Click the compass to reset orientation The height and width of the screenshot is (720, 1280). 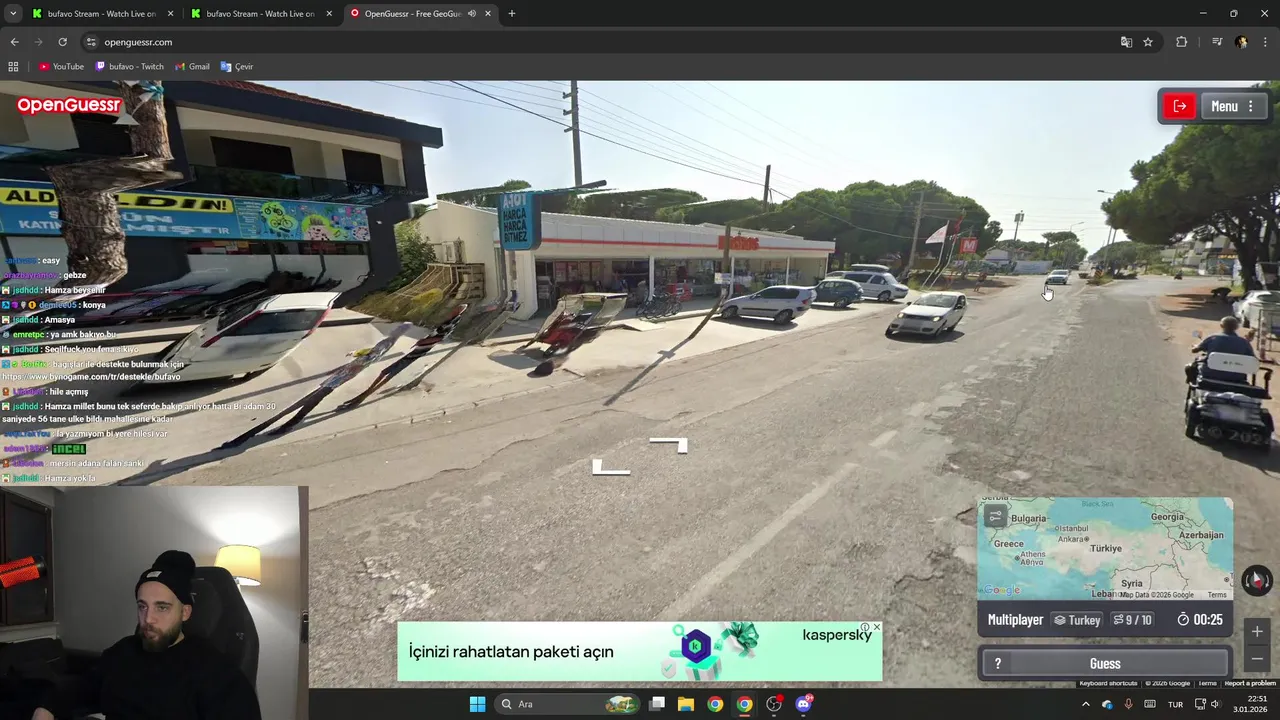point(1257,580)
